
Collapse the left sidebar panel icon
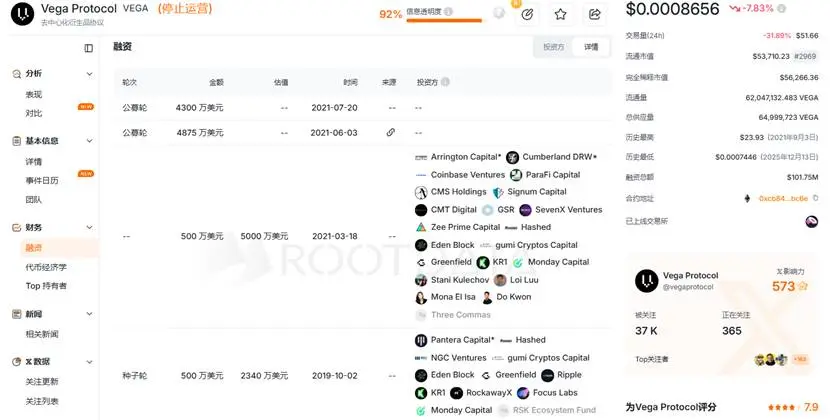point(89,48)
